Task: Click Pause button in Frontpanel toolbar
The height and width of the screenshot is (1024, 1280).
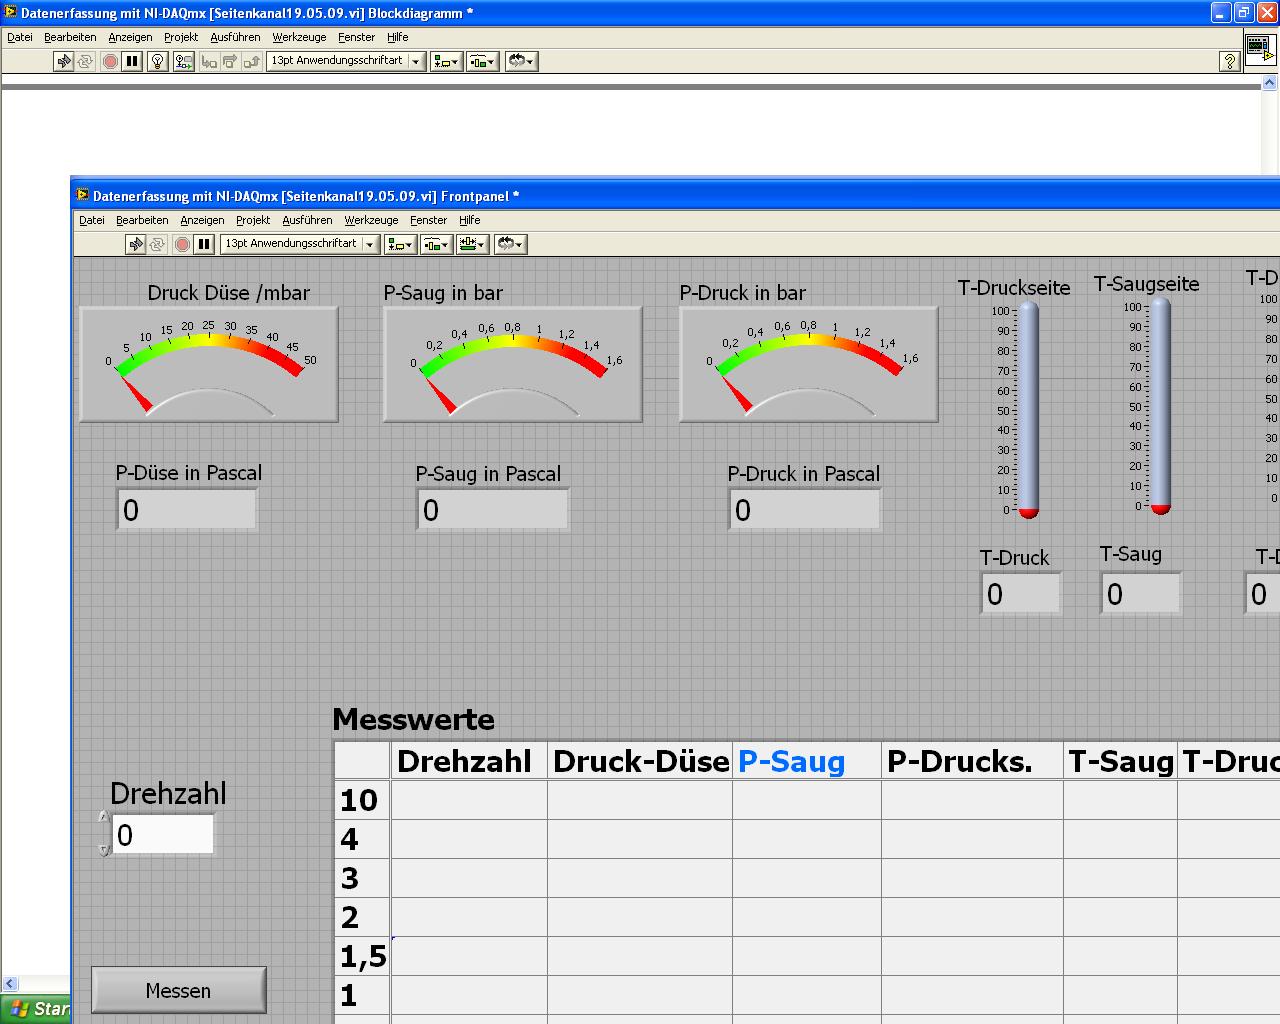Action: pos(204,244)
